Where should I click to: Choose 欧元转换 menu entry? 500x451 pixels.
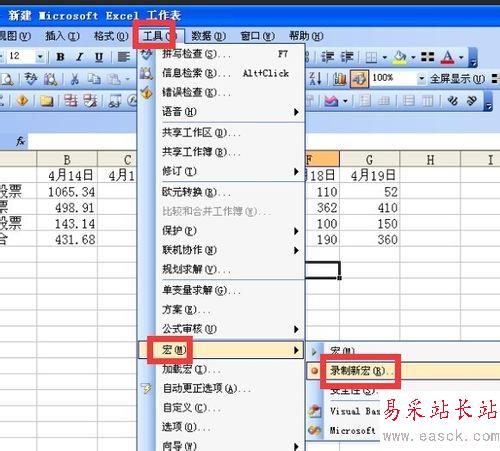click(x=221, y=192)
